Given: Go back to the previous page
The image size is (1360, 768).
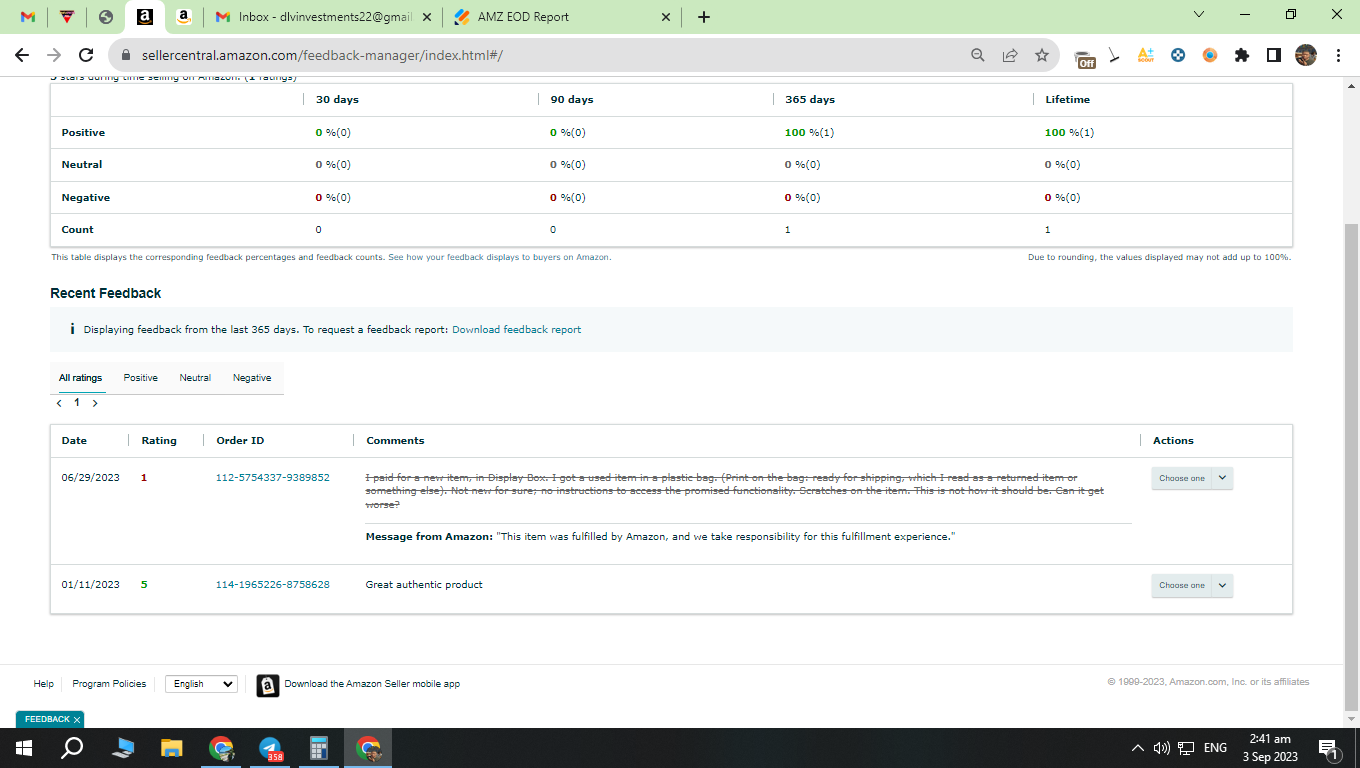Looking at the screenshot, I should point(23,55).
